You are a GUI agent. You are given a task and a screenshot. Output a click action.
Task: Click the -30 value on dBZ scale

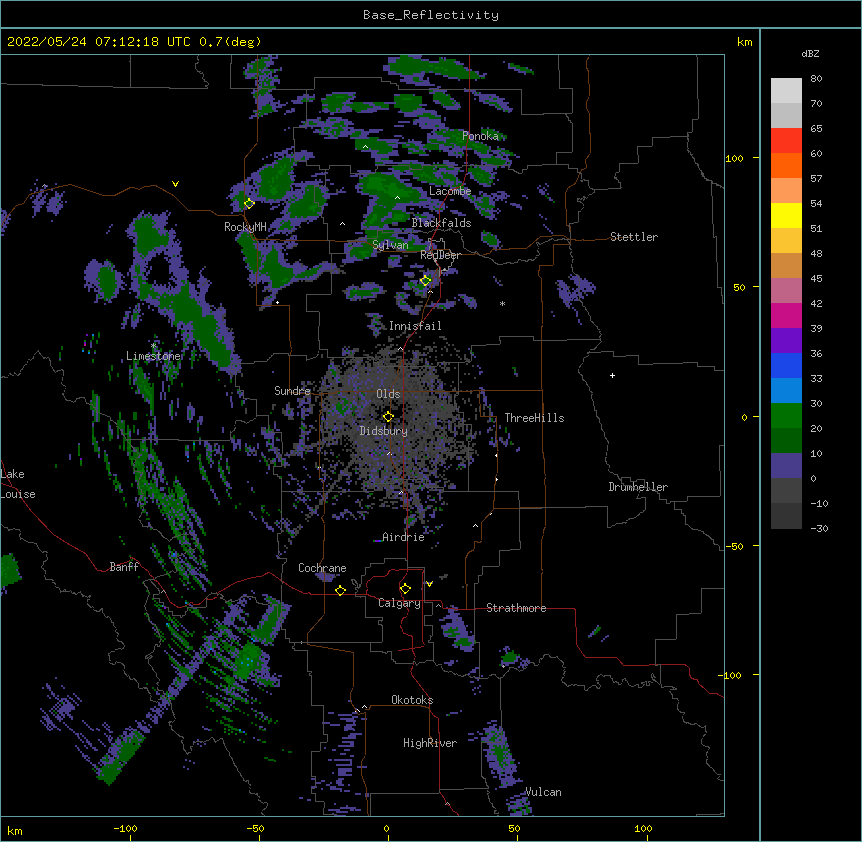pyautogui.click(x=819, y=528)
